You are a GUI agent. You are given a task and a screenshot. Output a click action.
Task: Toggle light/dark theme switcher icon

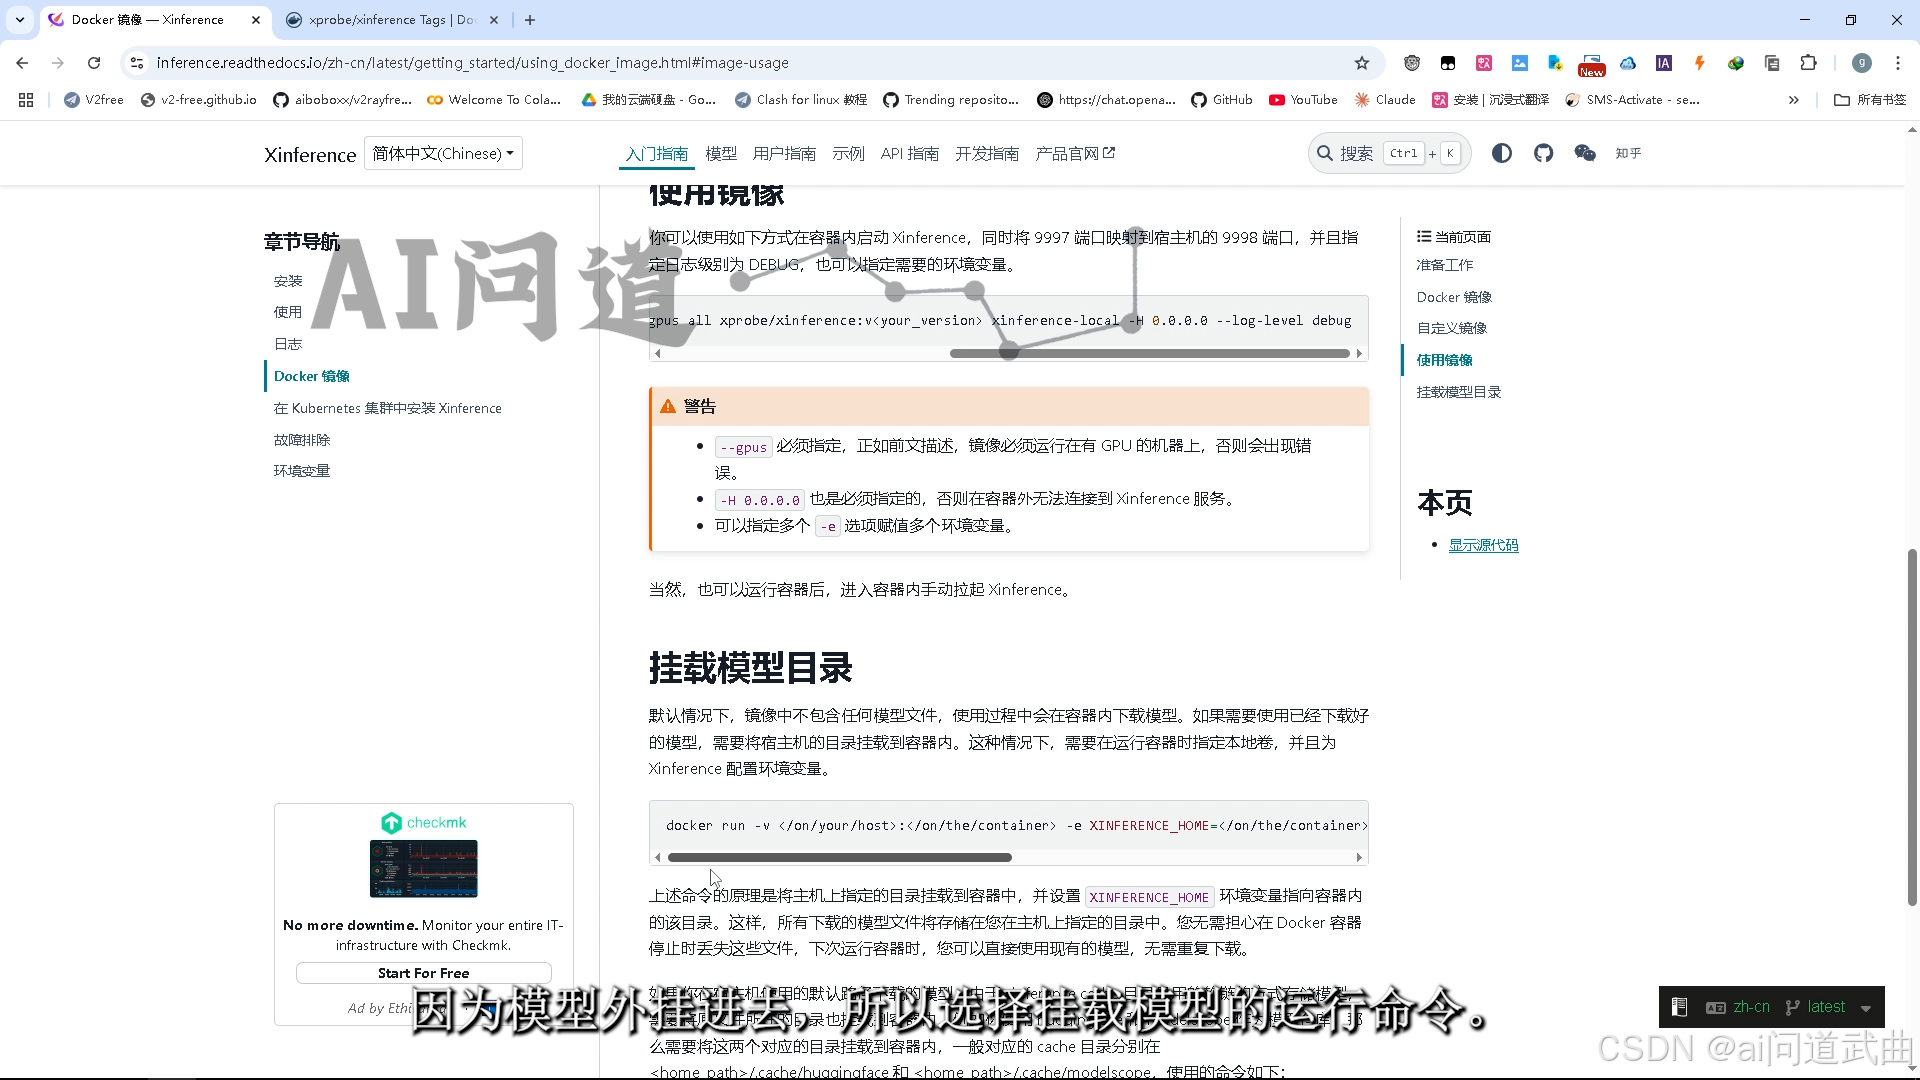click(1501, 153)
